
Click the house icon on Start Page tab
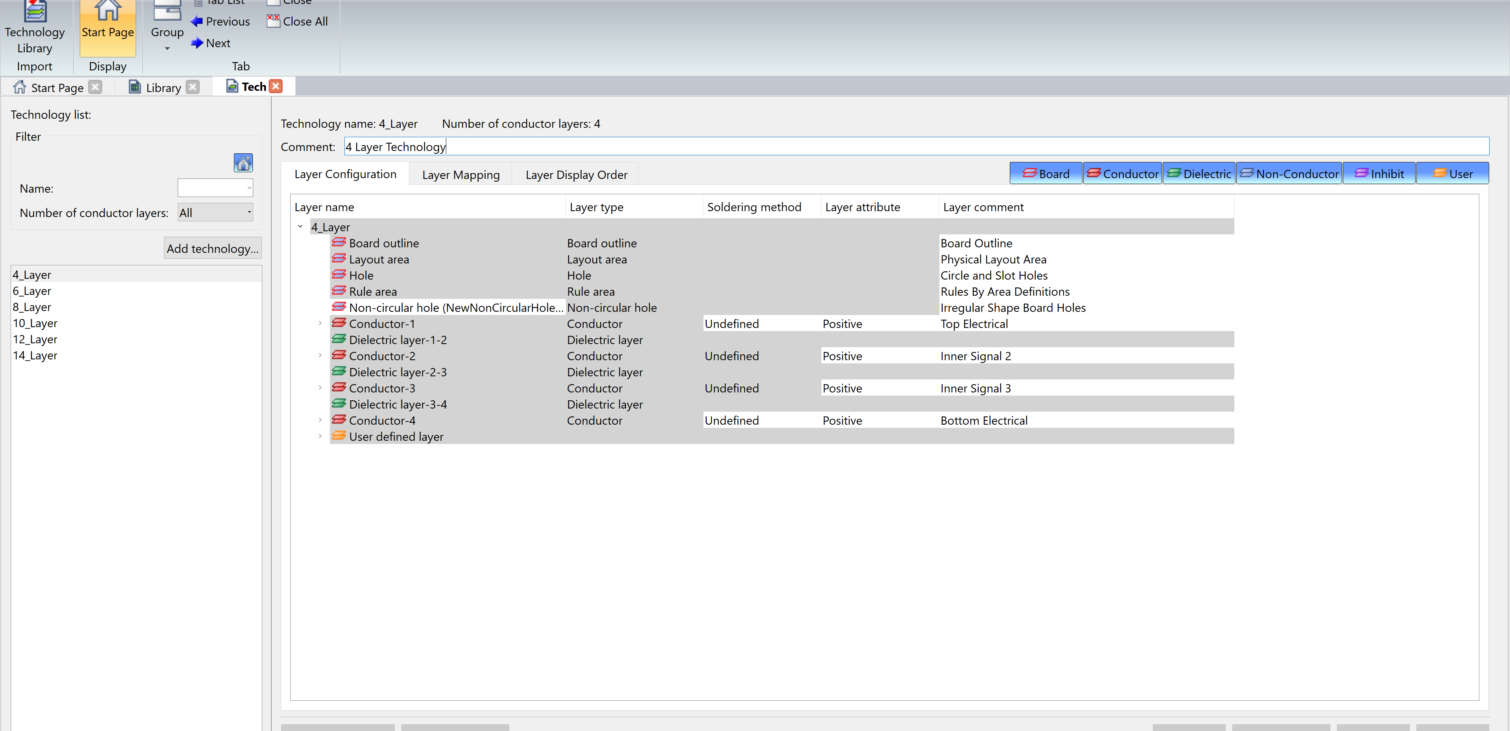click(x=19, y=87)
